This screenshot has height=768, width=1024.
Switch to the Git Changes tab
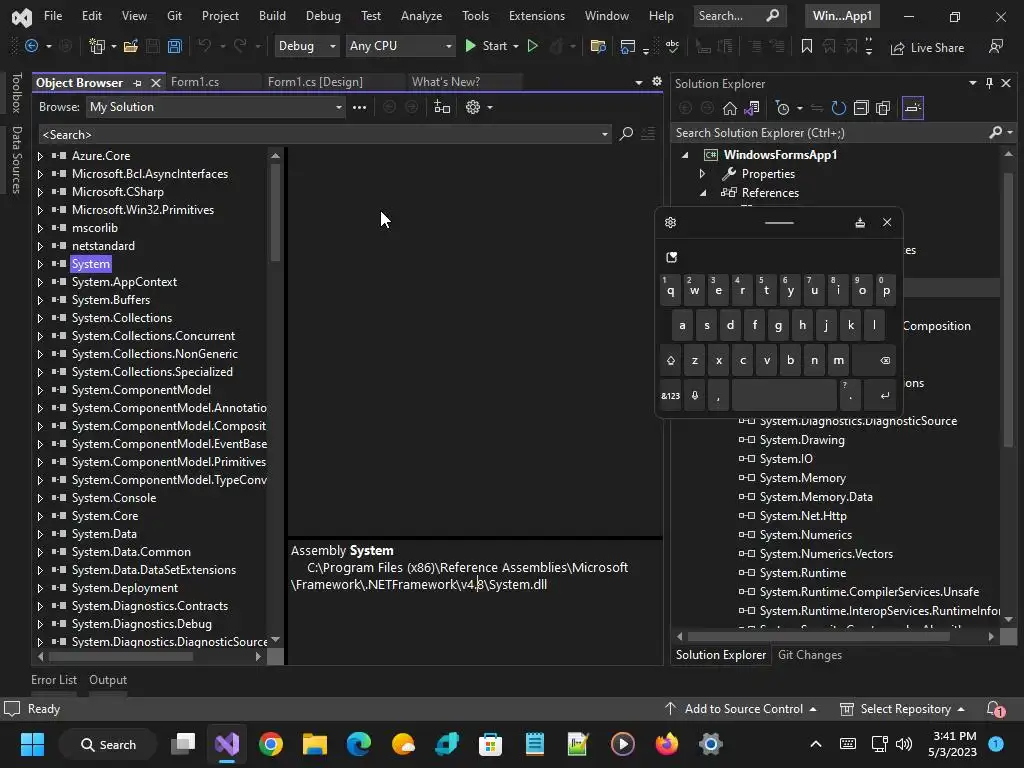coord(809,654)
